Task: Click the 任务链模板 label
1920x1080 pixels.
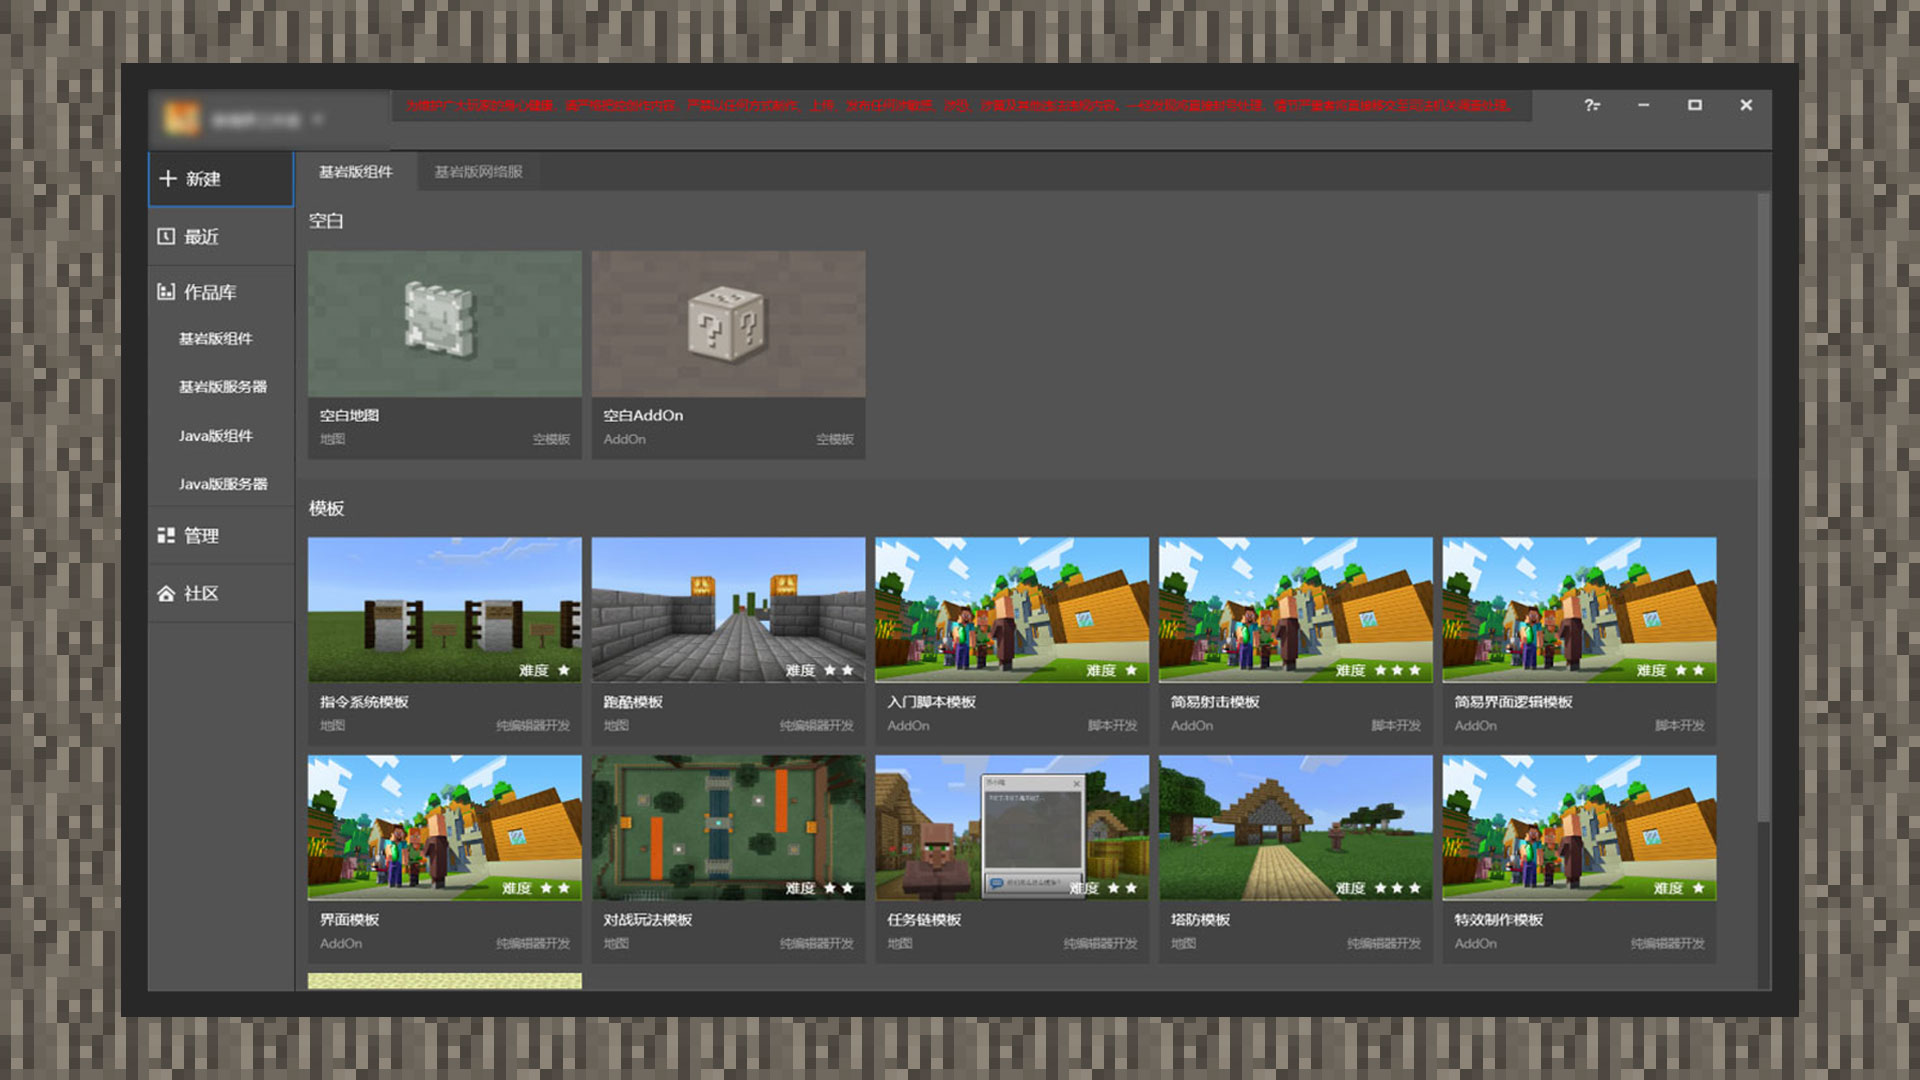Action: (924, 920)
